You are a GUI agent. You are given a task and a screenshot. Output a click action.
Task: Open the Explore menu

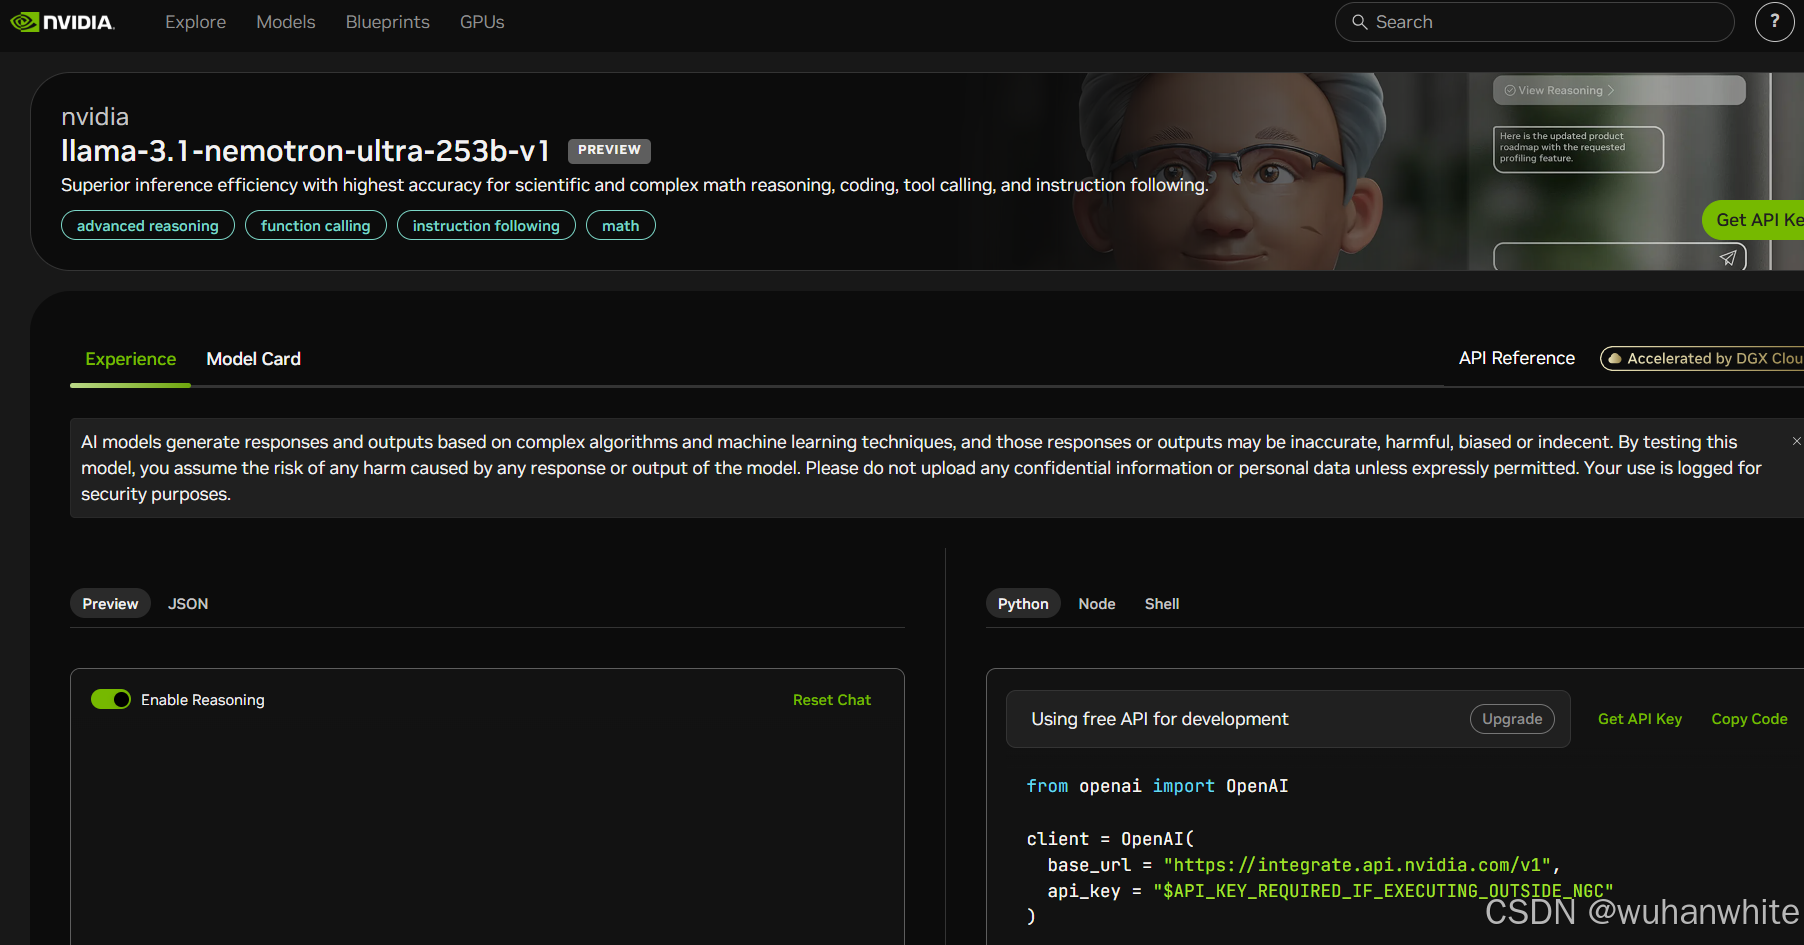[195, 22]
